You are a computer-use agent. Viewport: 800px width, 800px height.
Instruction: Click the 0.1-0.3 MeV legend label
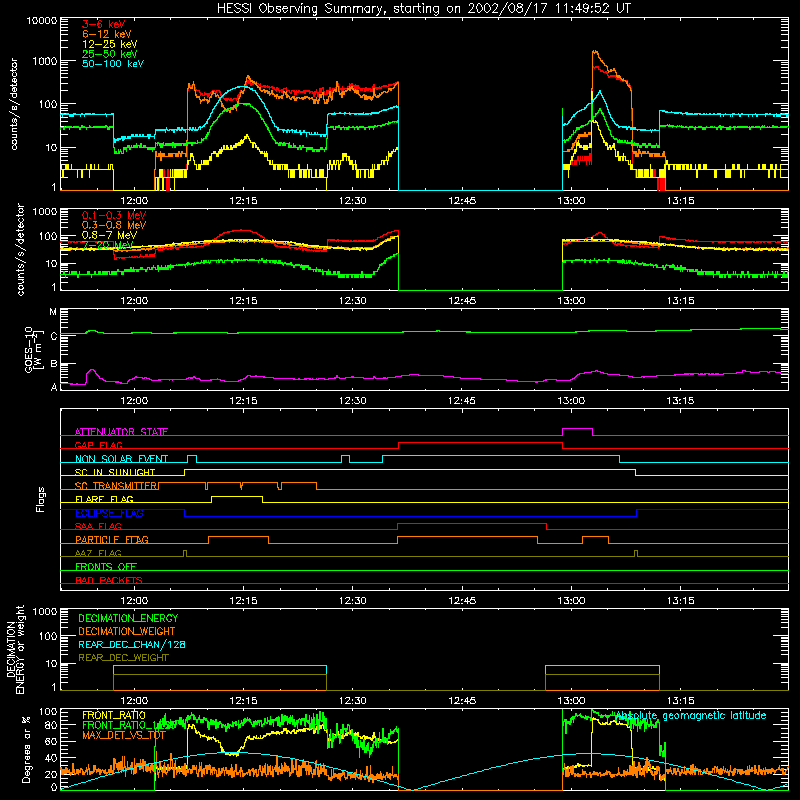114,215
